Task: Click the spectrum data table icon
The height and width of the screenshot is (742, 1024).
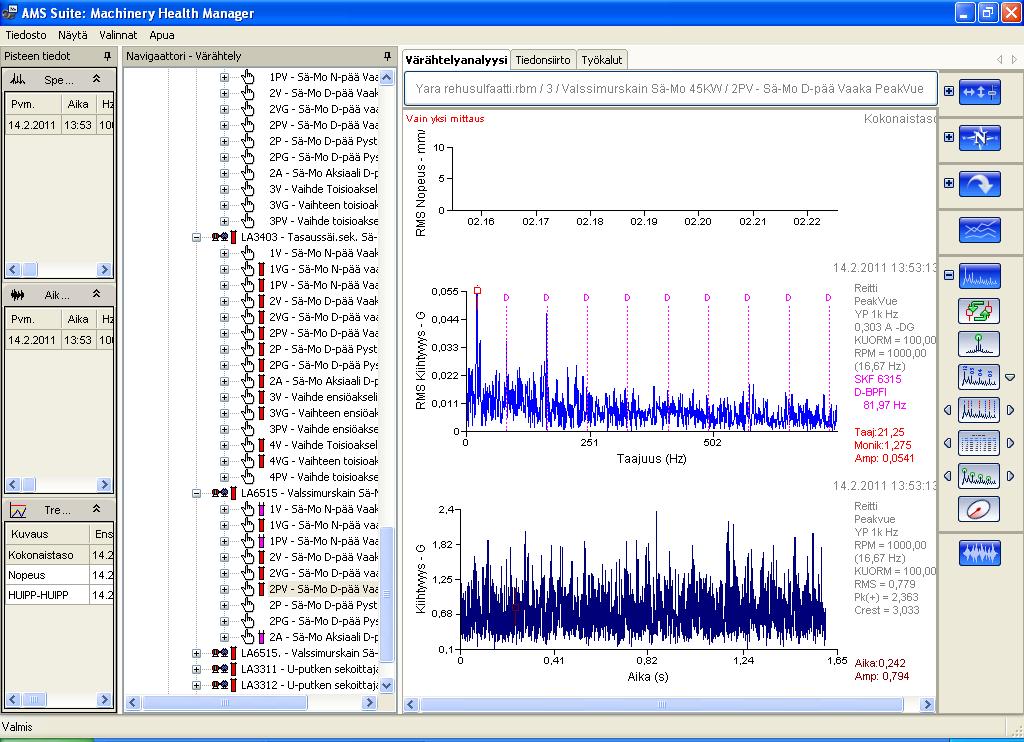Action: point(978,443)
